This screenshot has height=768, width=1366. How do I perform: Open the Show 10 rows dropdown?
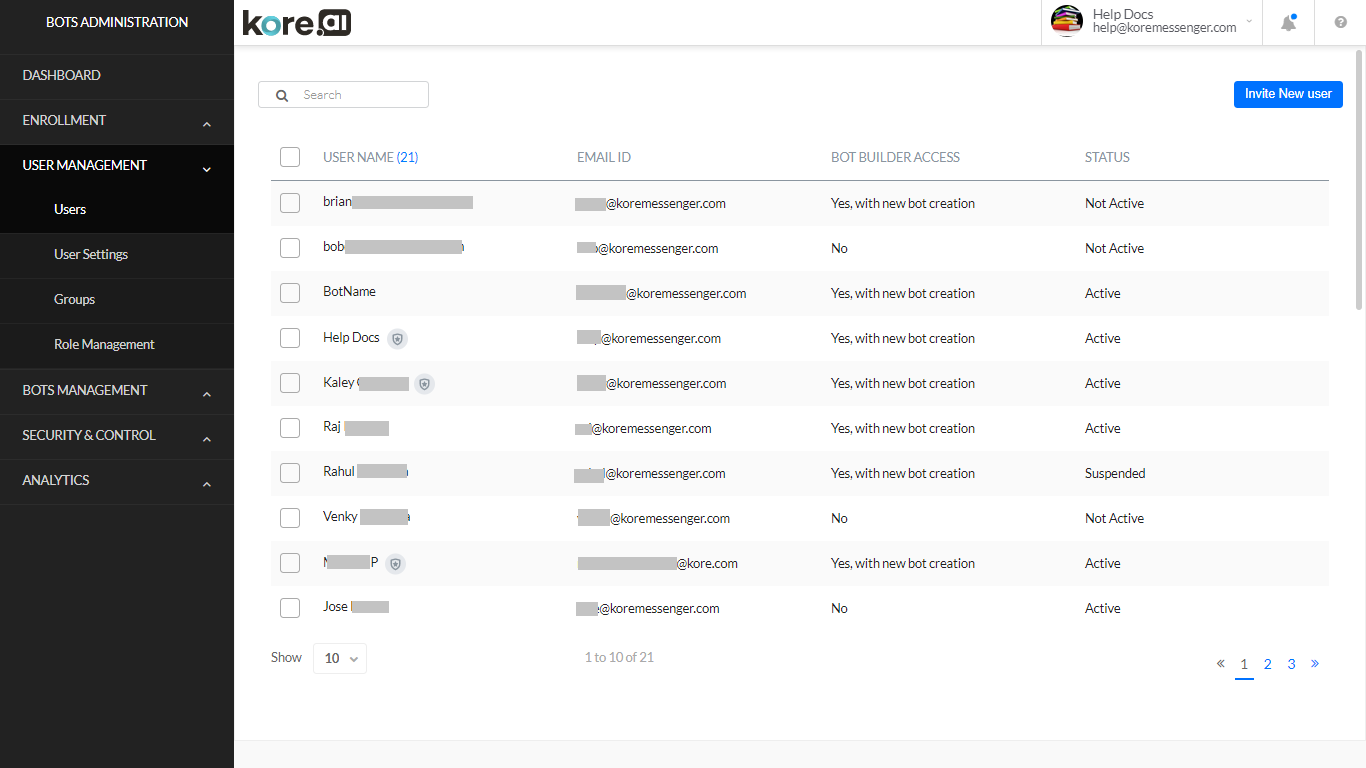point(339,658)
